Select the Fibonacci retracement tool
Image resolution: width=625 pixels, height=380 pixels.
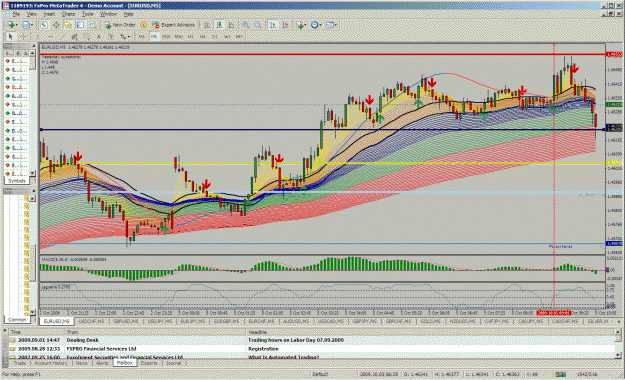[87, 36]
